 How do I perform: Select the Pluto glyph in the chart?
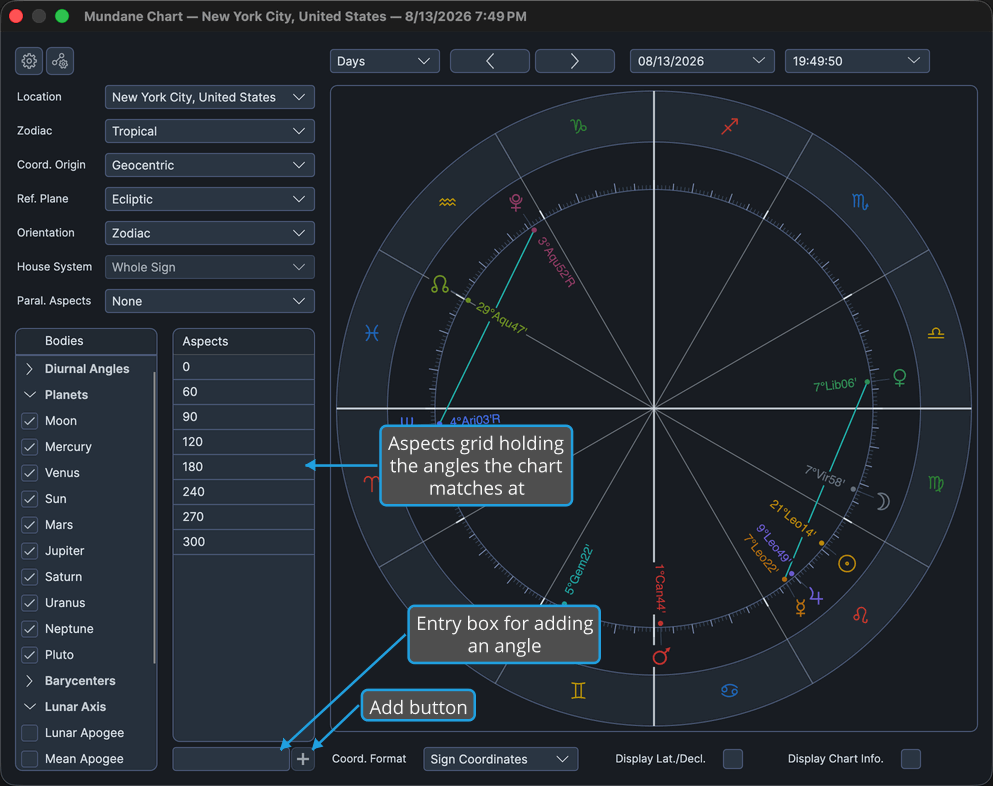516,203
